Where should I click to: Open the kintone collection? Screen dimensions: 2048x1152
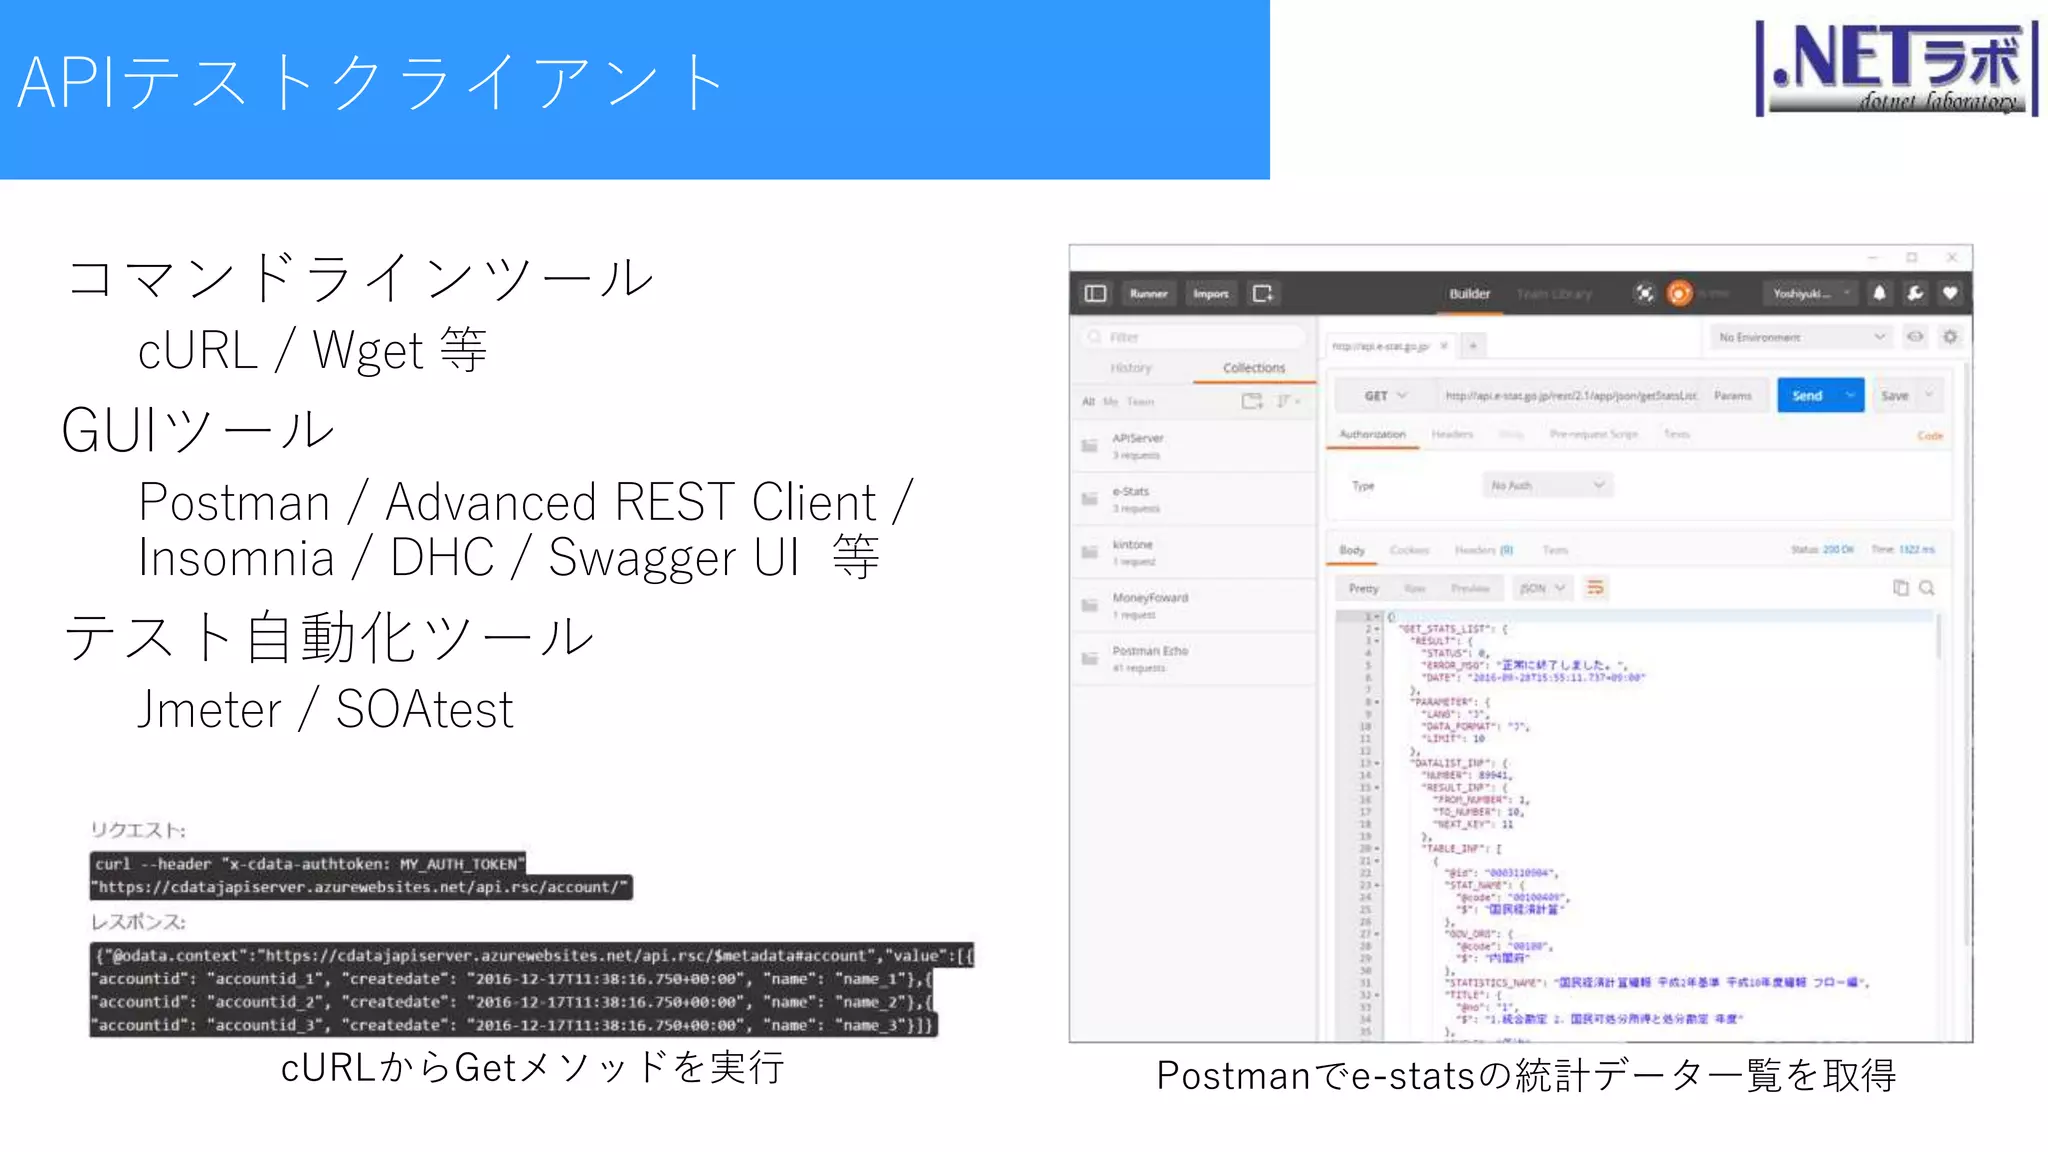pyautogui.click(x=1193, y=552)
